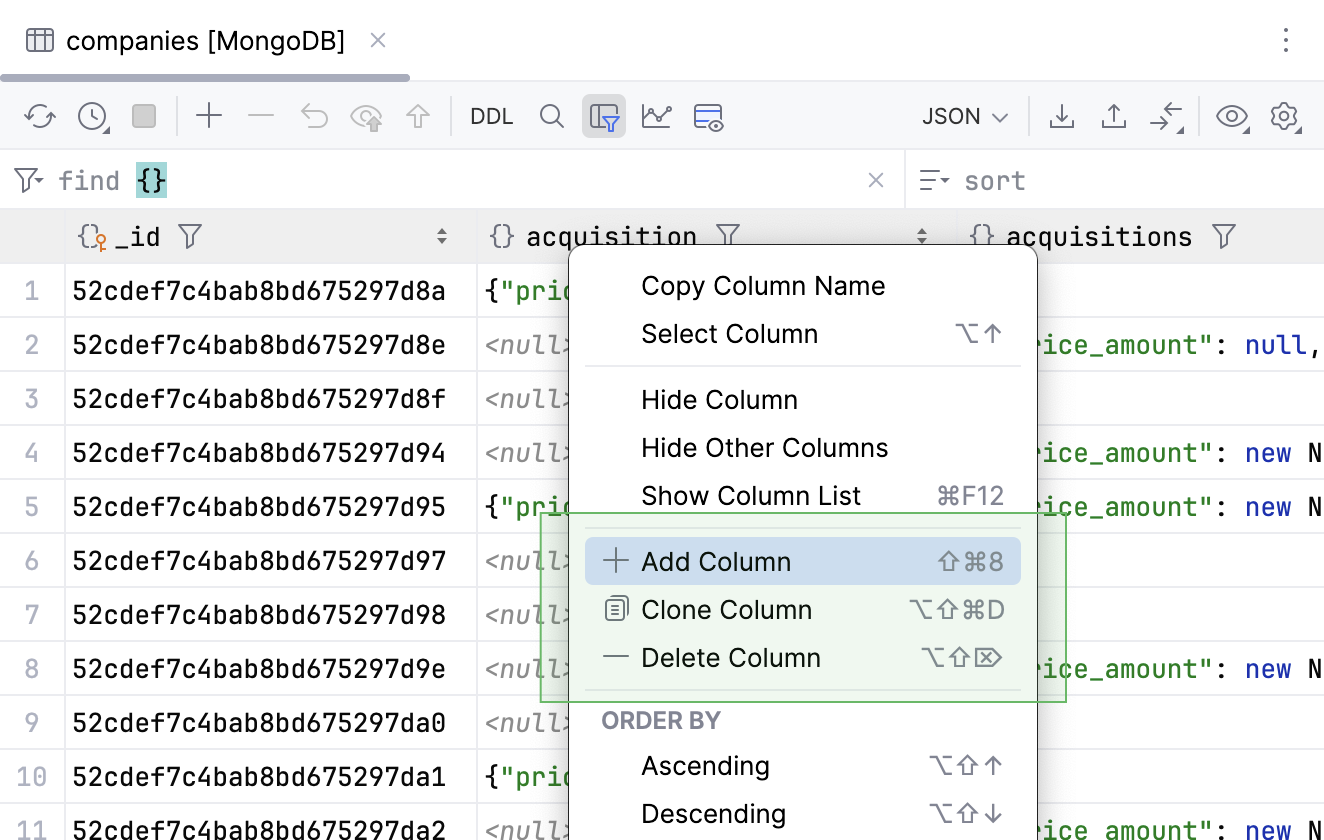Refresh the table data
The height and width of the screenshot is (840, 1324).
[40, 116]
